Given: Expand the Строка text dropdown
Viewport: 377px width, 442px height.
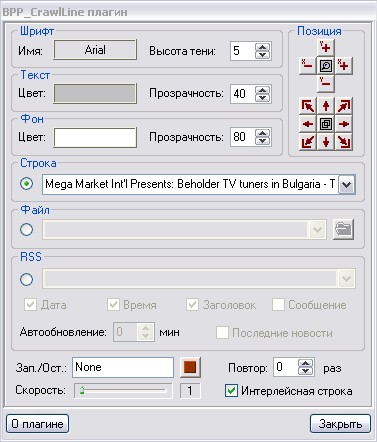Looking at the screenshot, I should click(x=347, y=184).
